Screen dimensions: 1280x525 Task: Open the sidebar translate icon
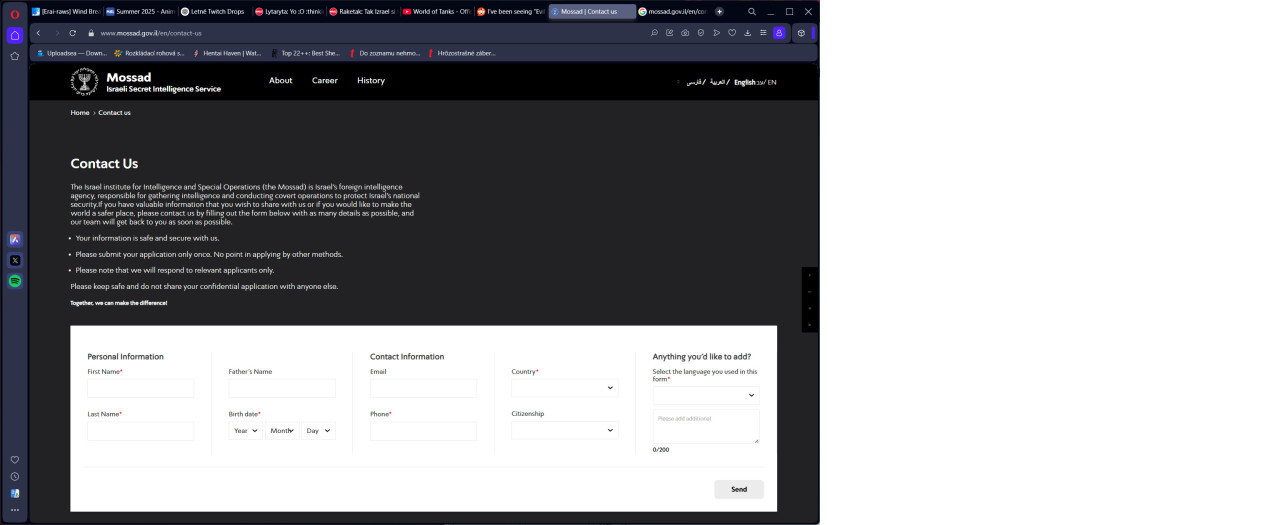click(14, 493)
